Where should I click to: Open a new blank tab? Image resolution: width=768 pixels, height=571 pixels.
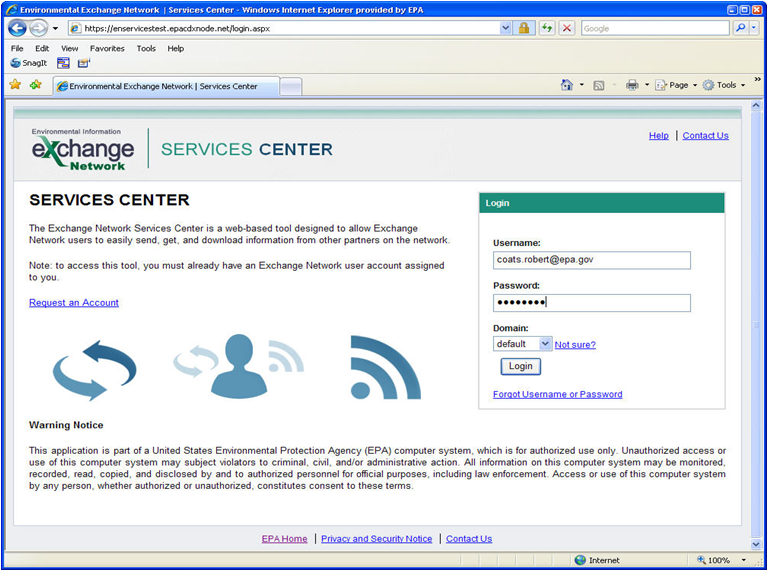[290, 87]
